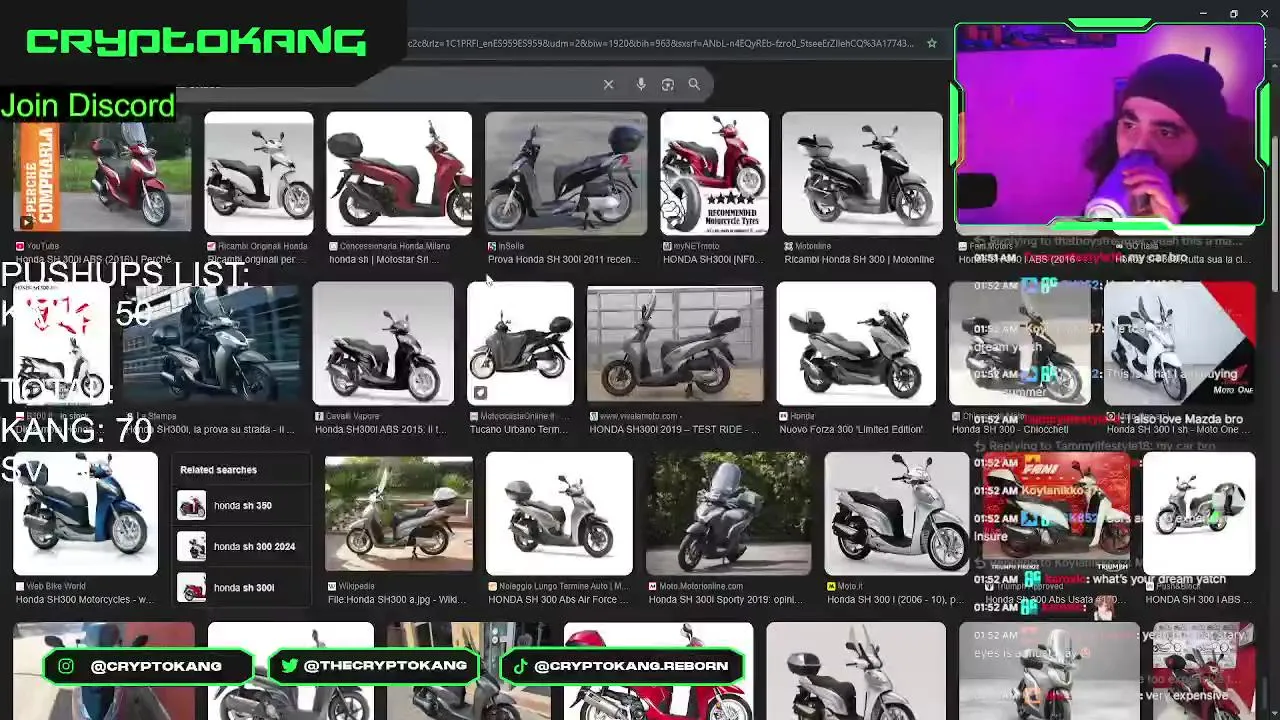The image size is (1280, 720).
Task: Select related search honda sh 300 2024
Action: coord(241,547)
